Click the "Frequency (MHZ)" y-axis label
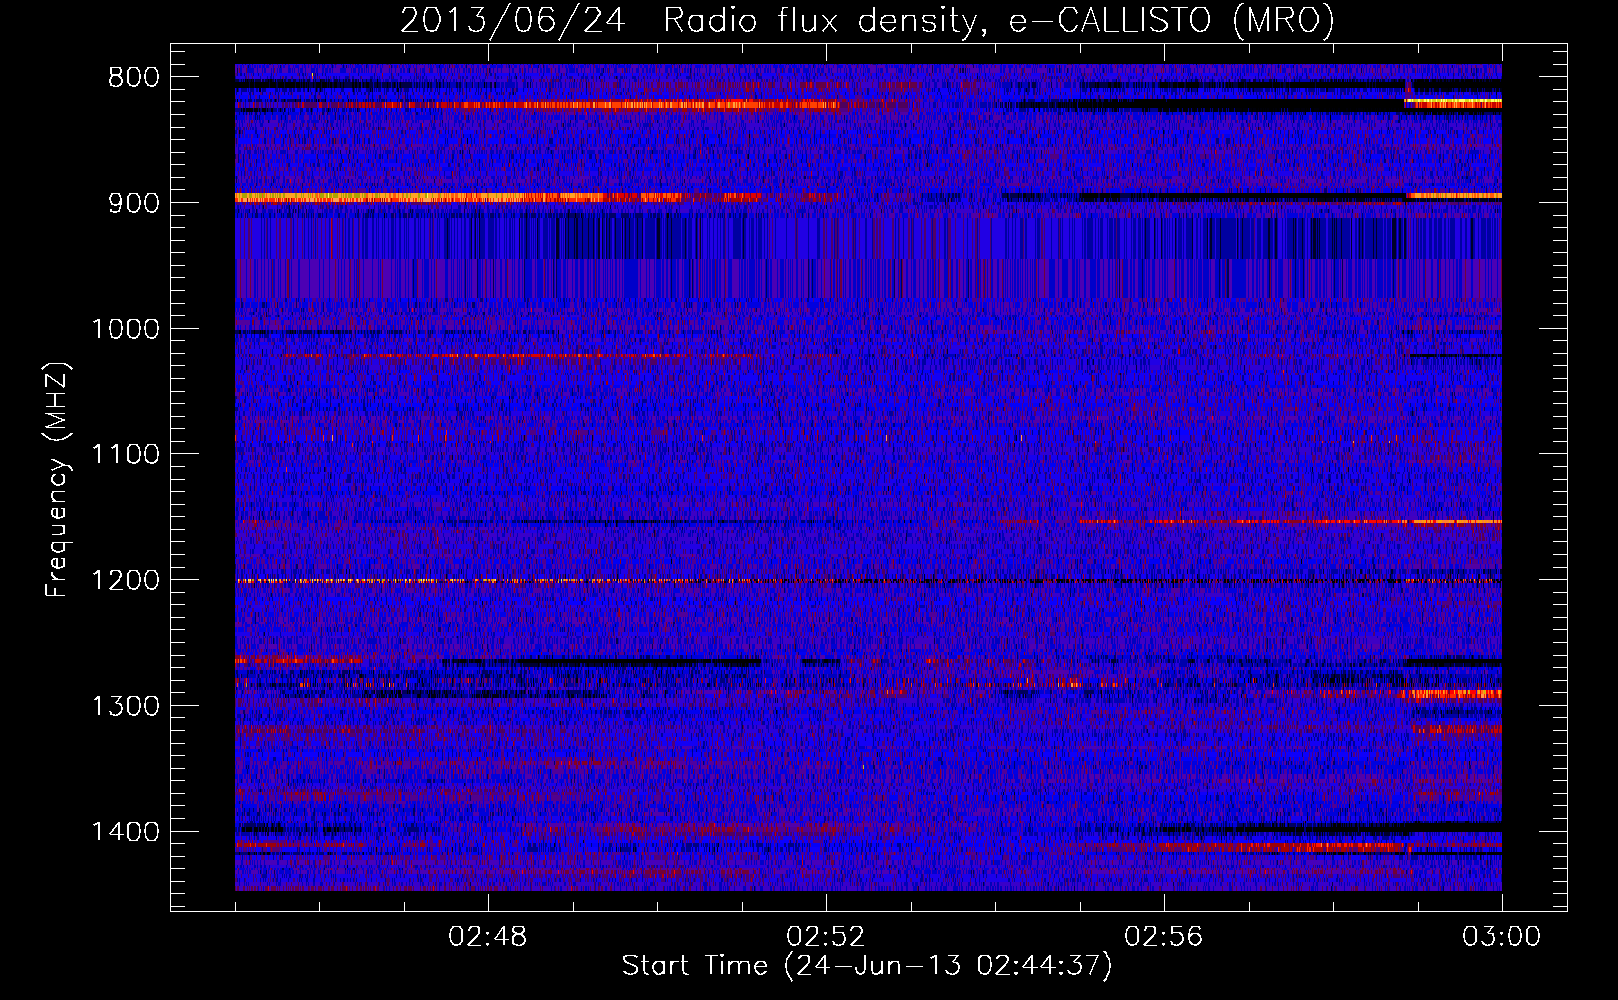Viewport: 1618px width, 1000px height. tap(58, 480)
